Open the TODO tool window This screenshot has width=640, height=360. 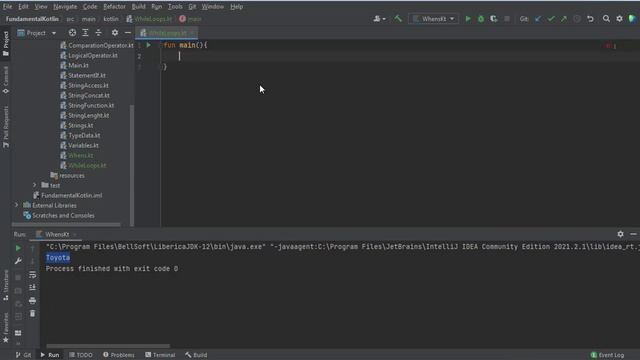point(81,355)
